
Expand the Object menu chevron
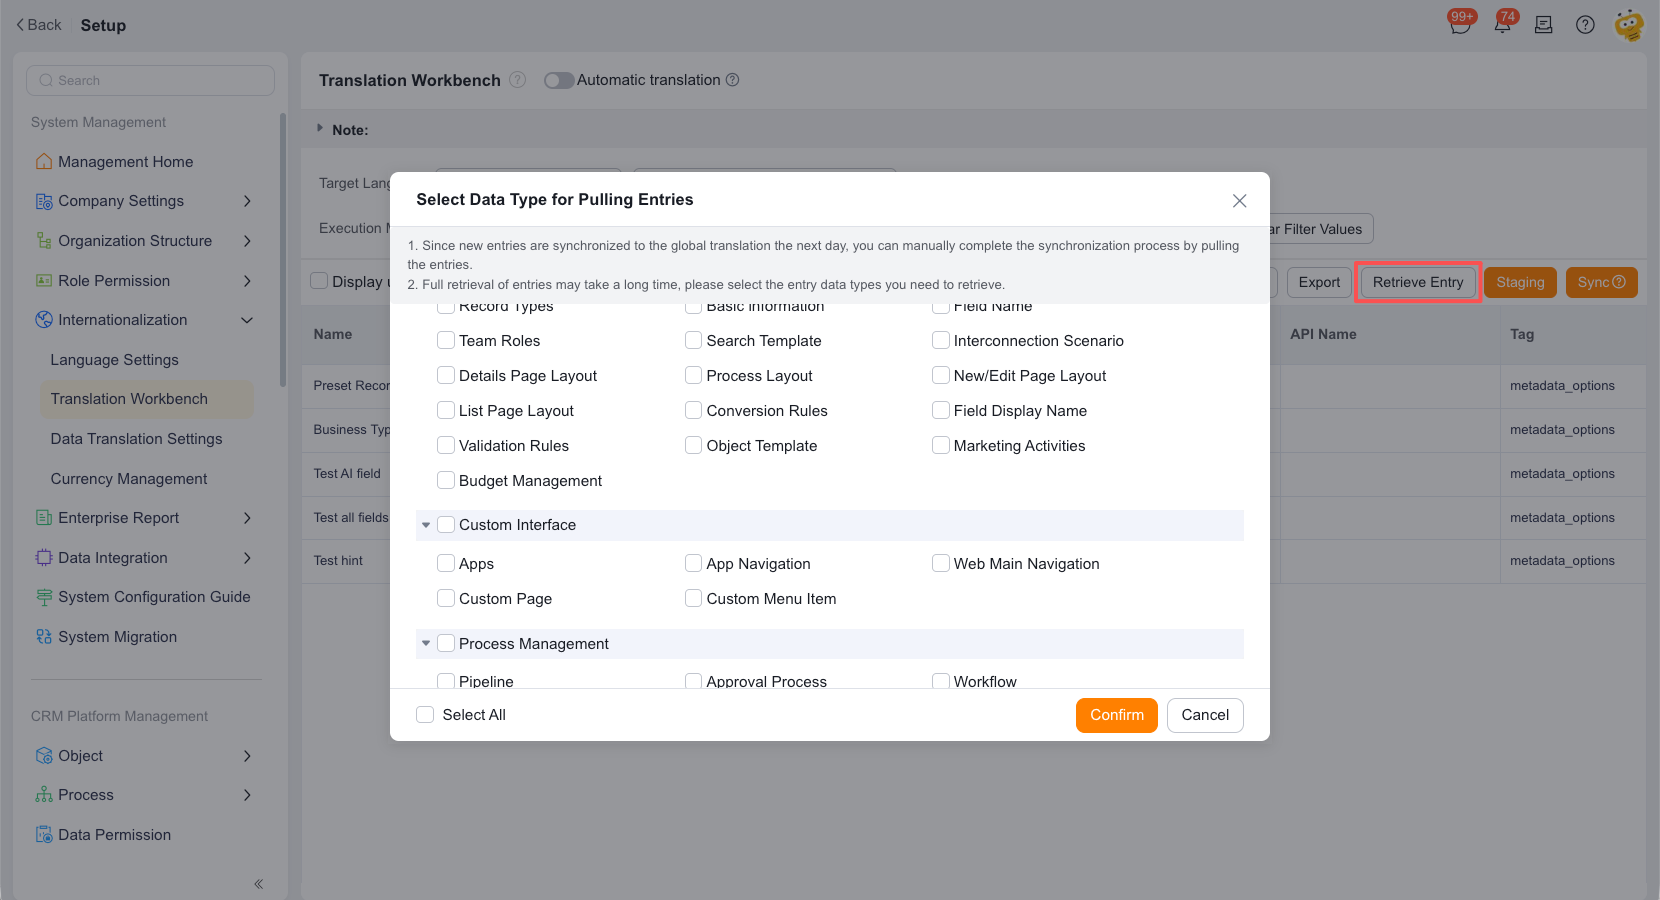(247, 756)
